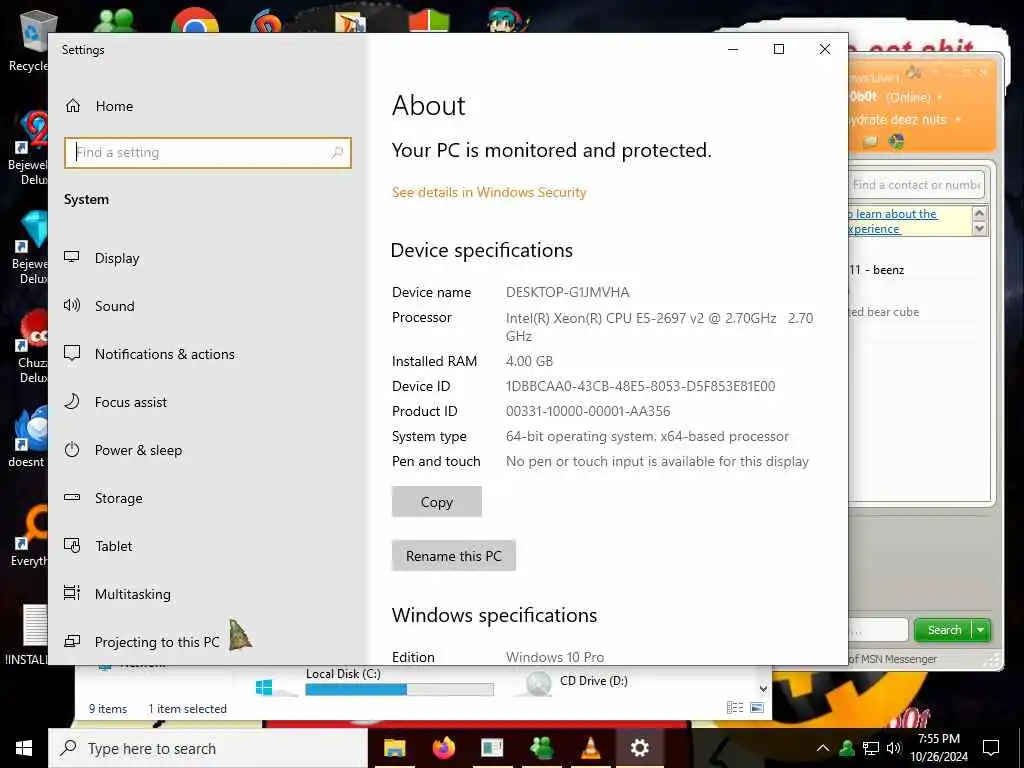The image size is (1024, 768).
Task: Go to Settings Home
Action: click(x=99, y=106)
